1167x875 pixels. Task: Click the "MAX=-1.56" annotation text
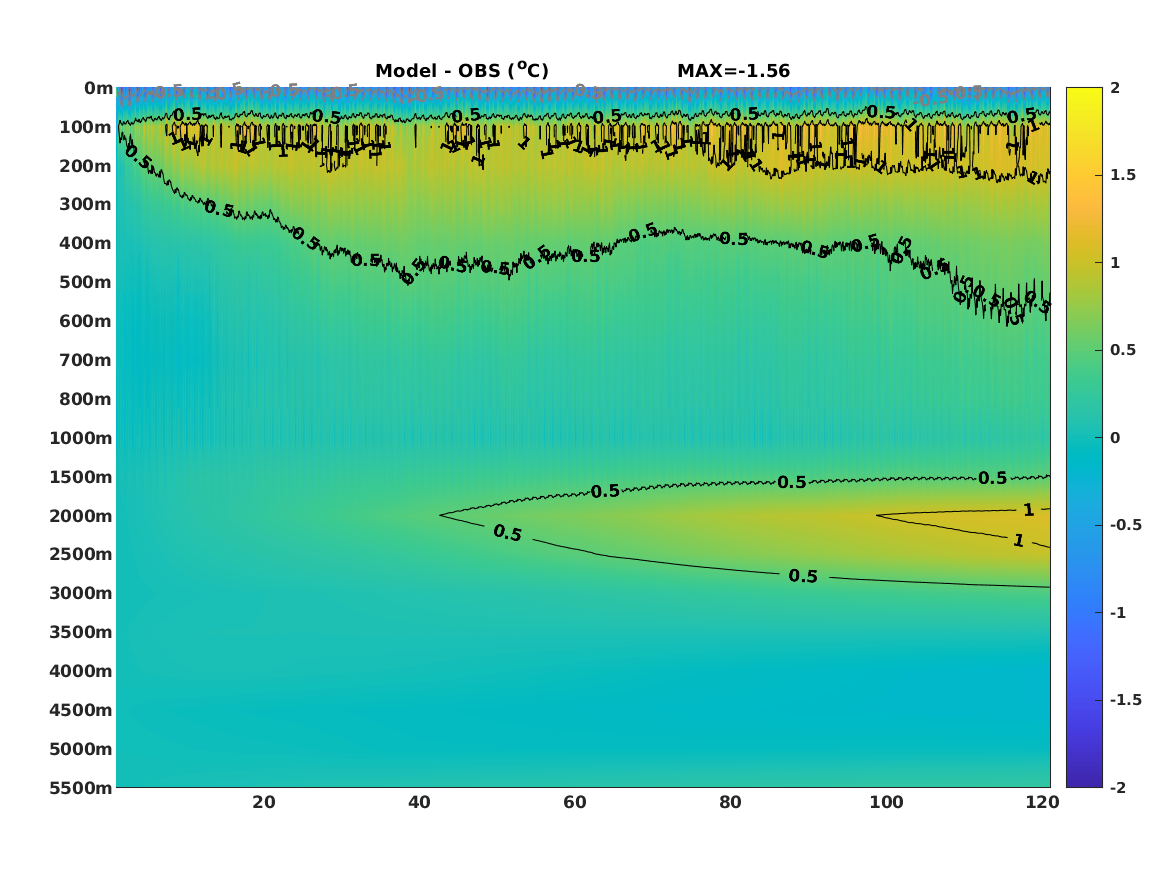pyautogui.click(x=733, y=71)
